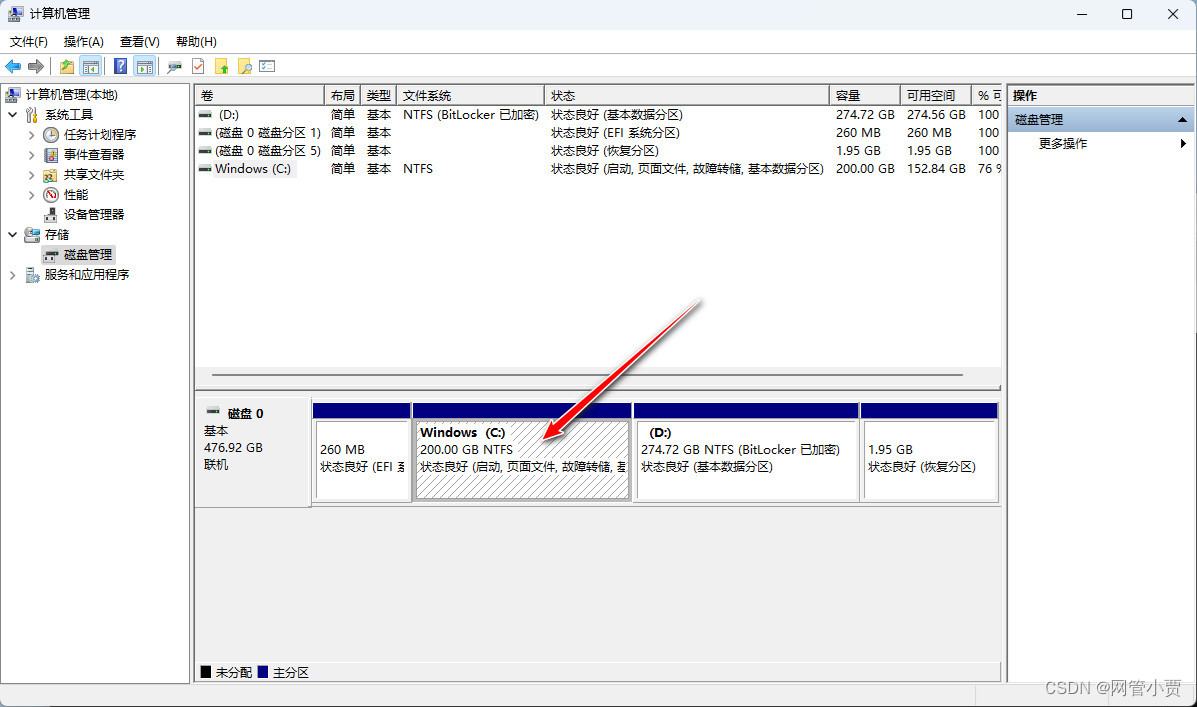1197x707 pixels.
Task: Click the 磁盘管理 disk icon in tree
Action: coord(51,255)
